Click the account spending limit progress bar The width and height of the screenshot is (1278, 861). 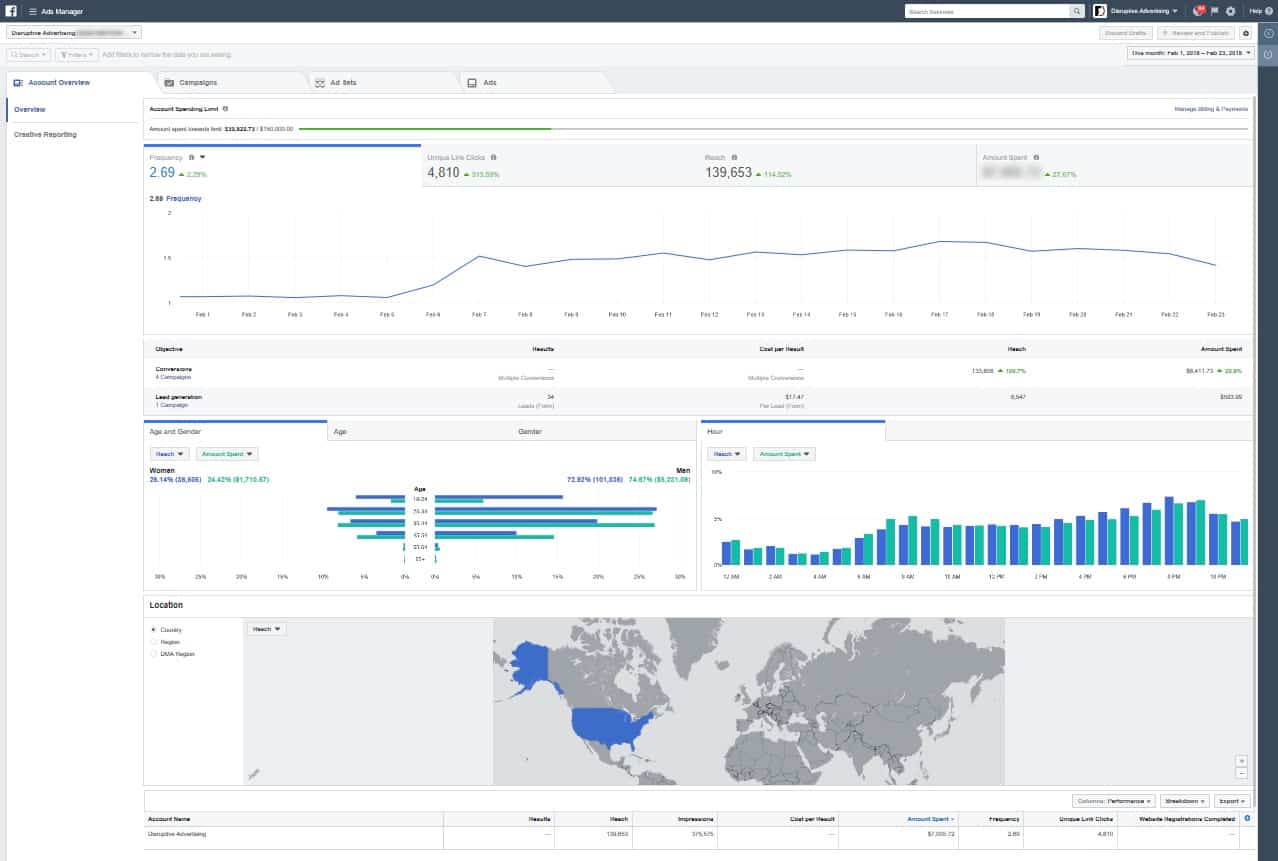pos(772,128)
